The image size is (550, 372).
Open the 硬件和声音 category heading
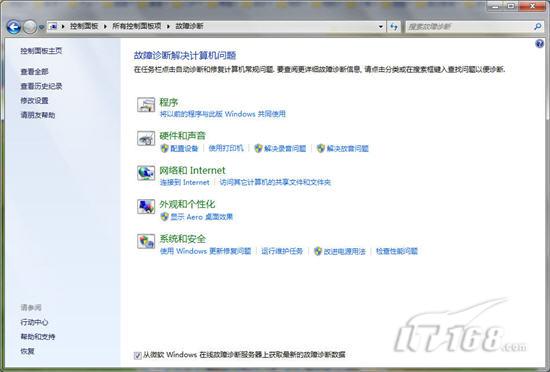click(182, 136)
